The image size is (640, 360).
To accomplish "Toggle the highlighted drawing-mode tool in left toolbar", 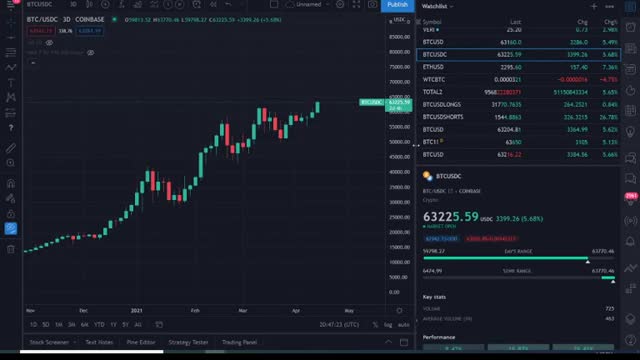I will click(x=11, y=229).
